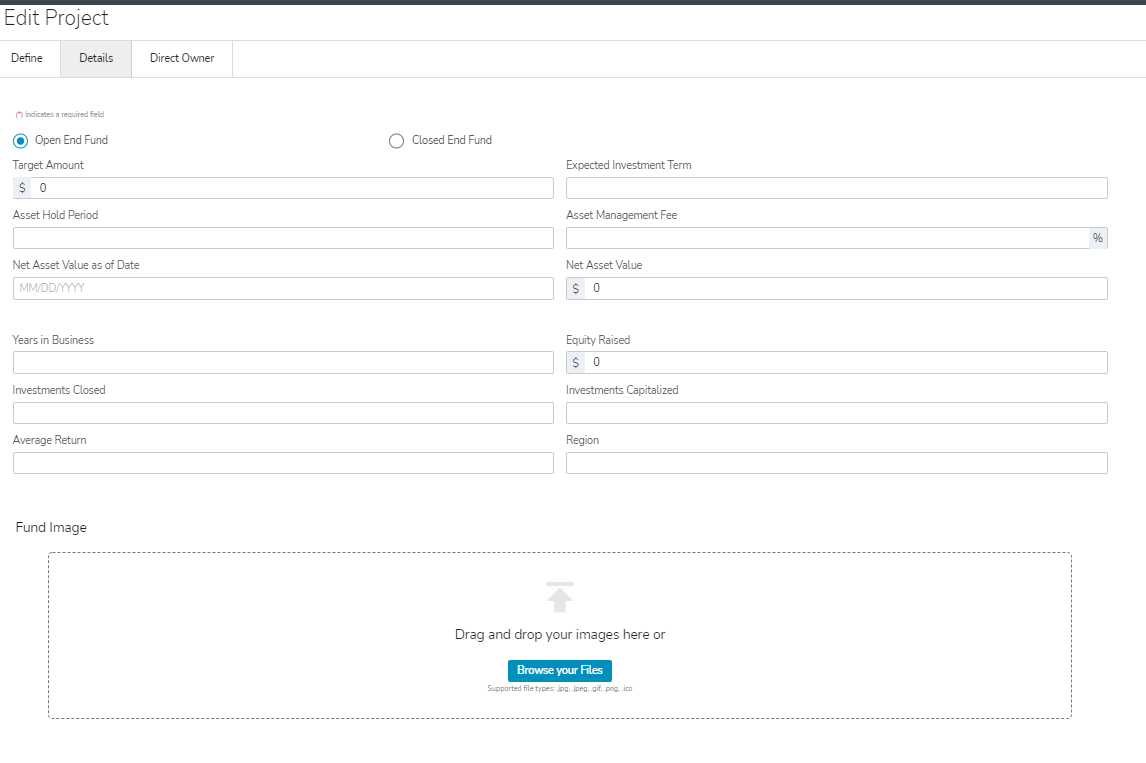The width and height of the screenshot is (1146, 763).
Task: Switch to the Define tab
Action: [27, 58]
